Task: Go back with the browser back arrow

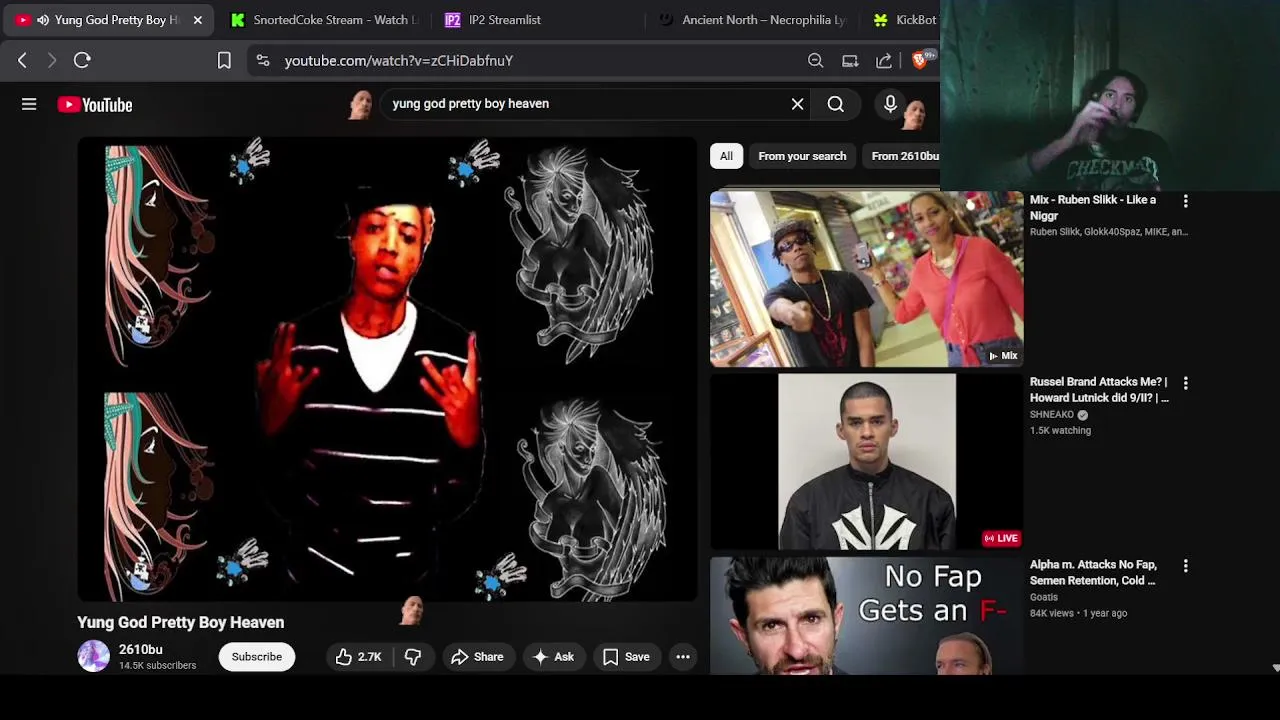Action: (x=22, y=60)
